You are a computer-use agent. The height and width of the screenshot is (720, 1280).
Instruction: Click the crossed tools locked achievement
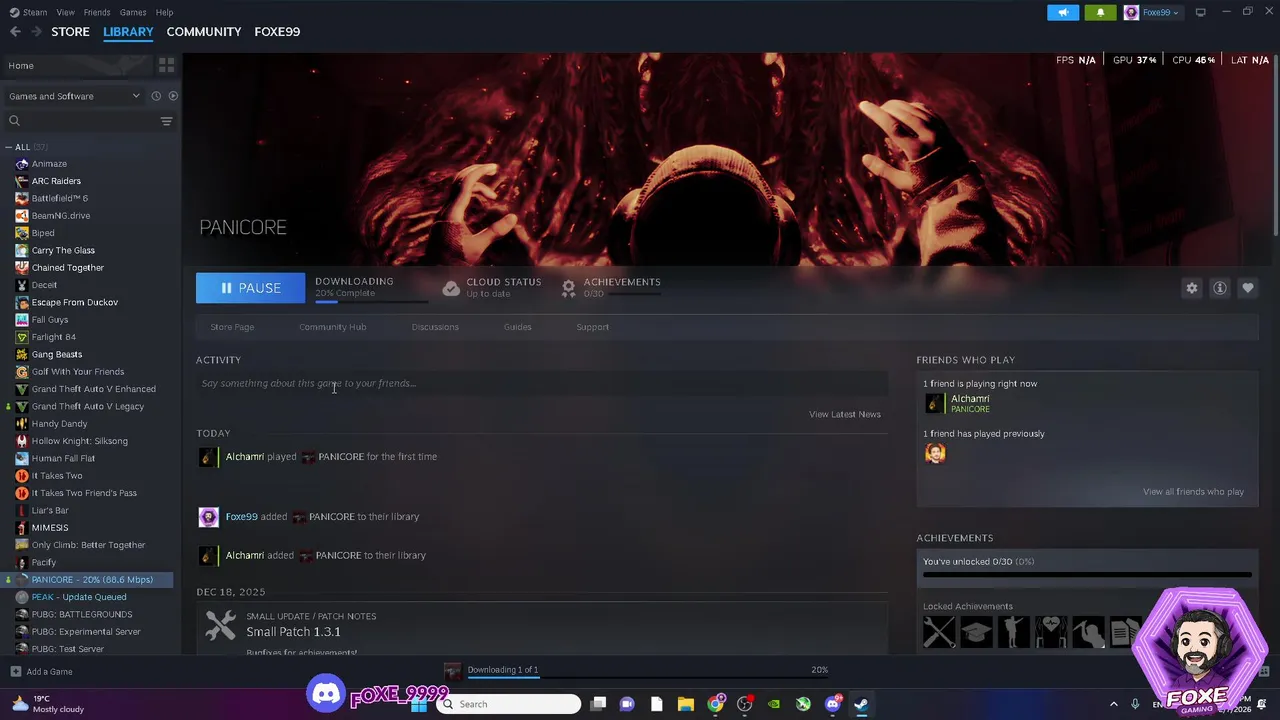[x=939, y=632]
